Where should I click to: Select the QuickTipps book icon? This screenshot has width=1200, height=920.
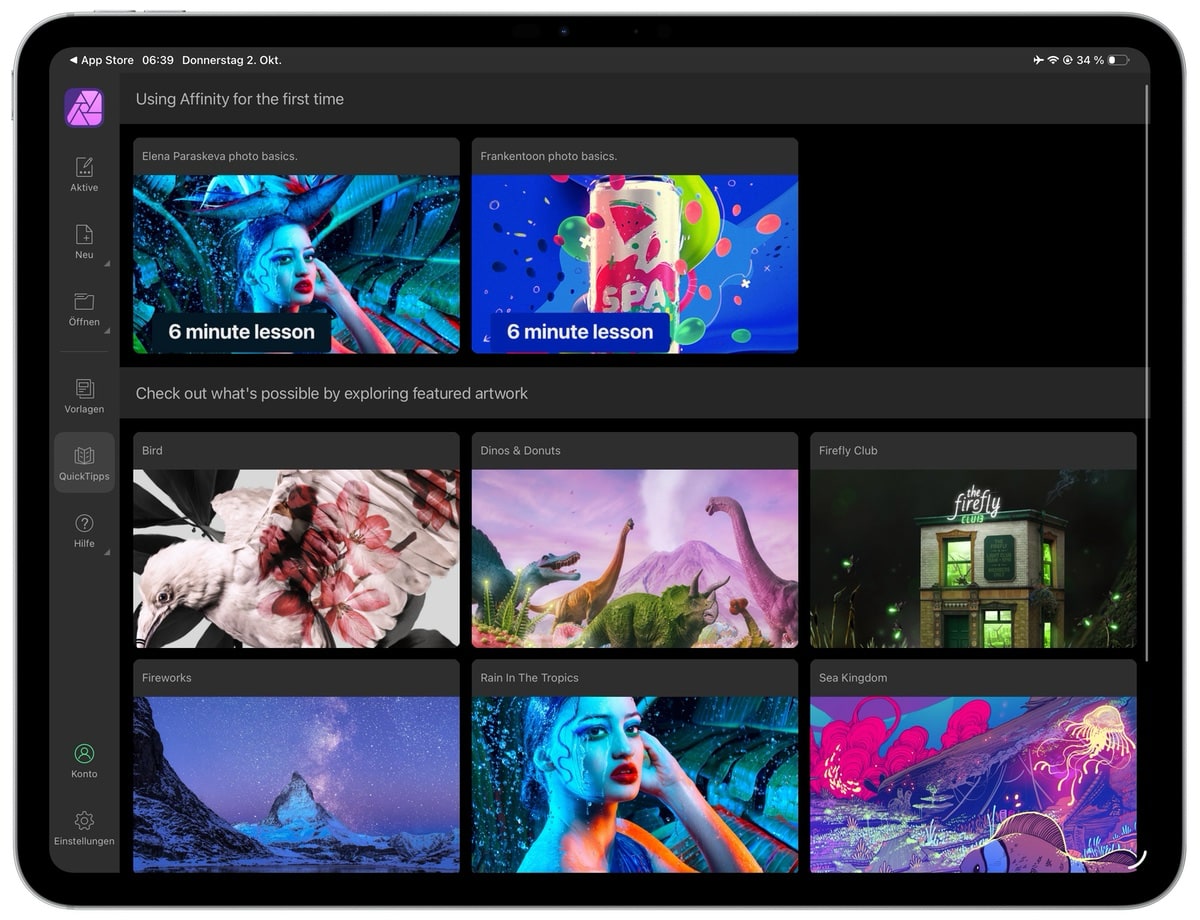(84, 456)
